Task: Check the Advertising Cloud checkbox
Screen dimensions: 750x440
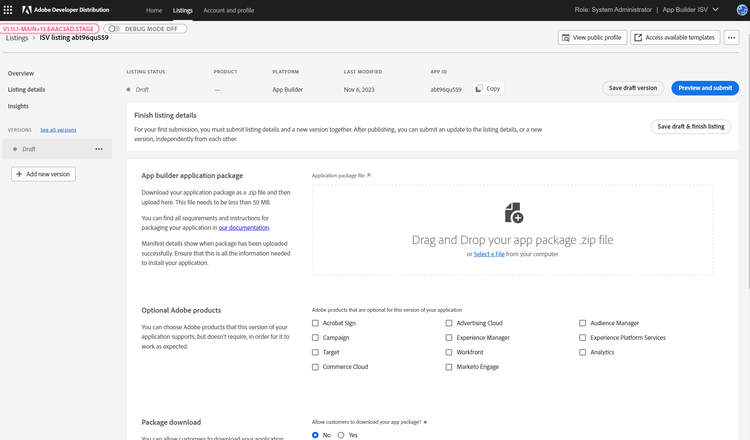Action: tap(449, 323)
